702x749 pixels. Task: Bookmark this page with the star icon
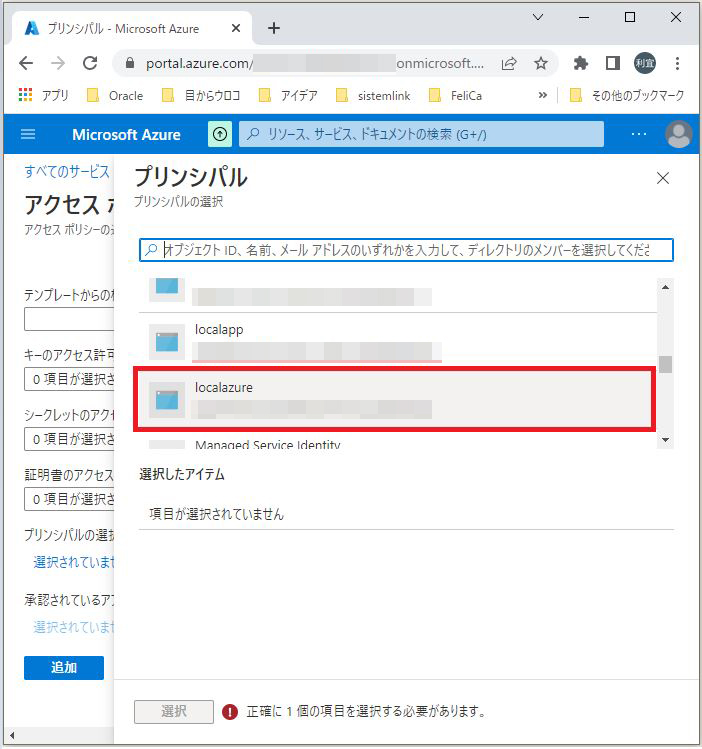point(541,63)
